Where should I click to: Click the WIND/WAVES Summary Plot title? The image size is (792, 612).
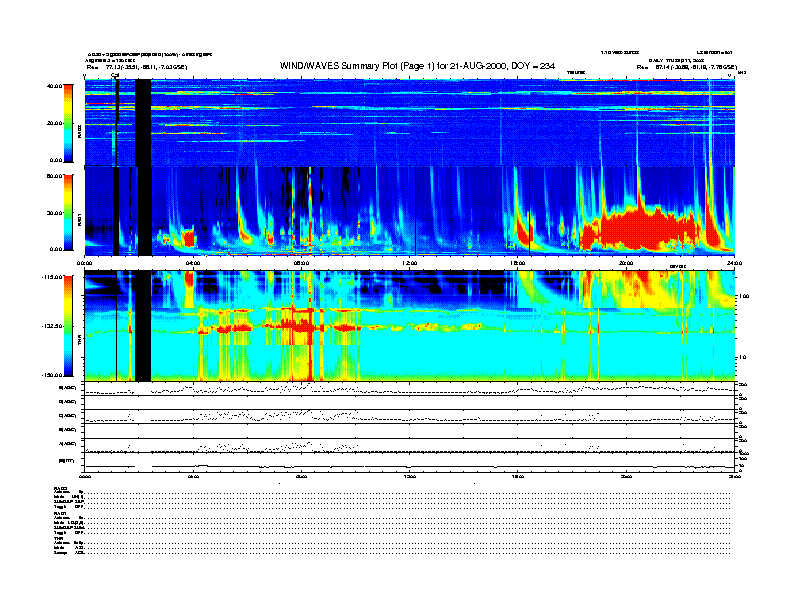click(x=417, y=66)
